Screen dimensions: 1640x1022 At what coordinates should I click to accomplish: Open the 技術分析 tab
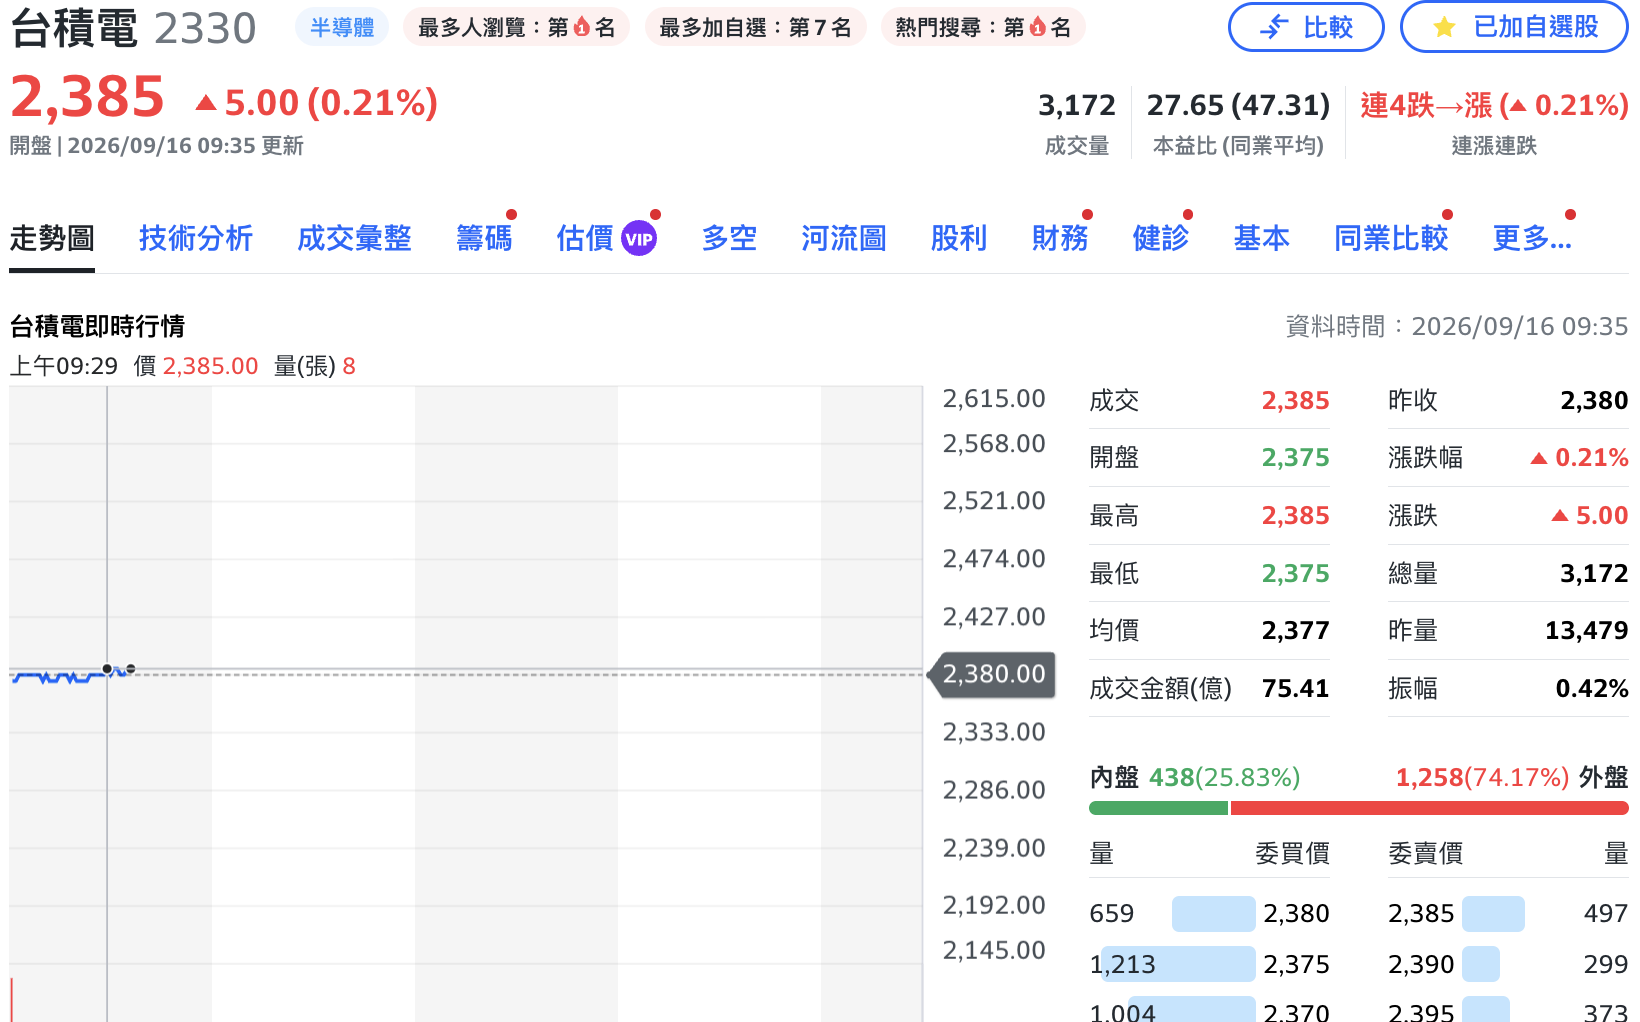[x=196, y=238]
